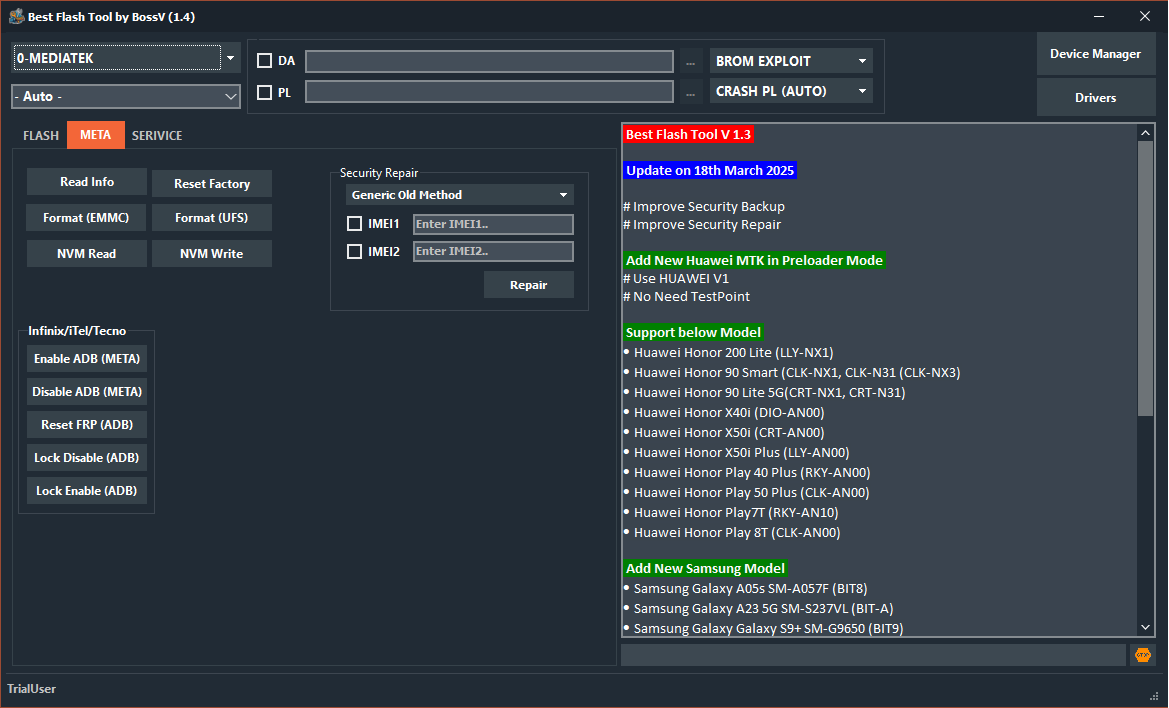This screenshot has width=1169, height=708.
Task: Click 'Best Flash Tool V 1.3' heading
Action: coord(688,134)
